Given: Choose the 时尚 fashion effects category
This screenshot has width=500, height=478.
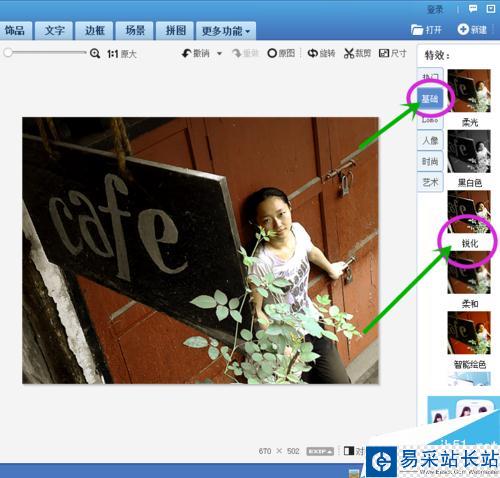Looking at the screenshot, I should 430,161.
